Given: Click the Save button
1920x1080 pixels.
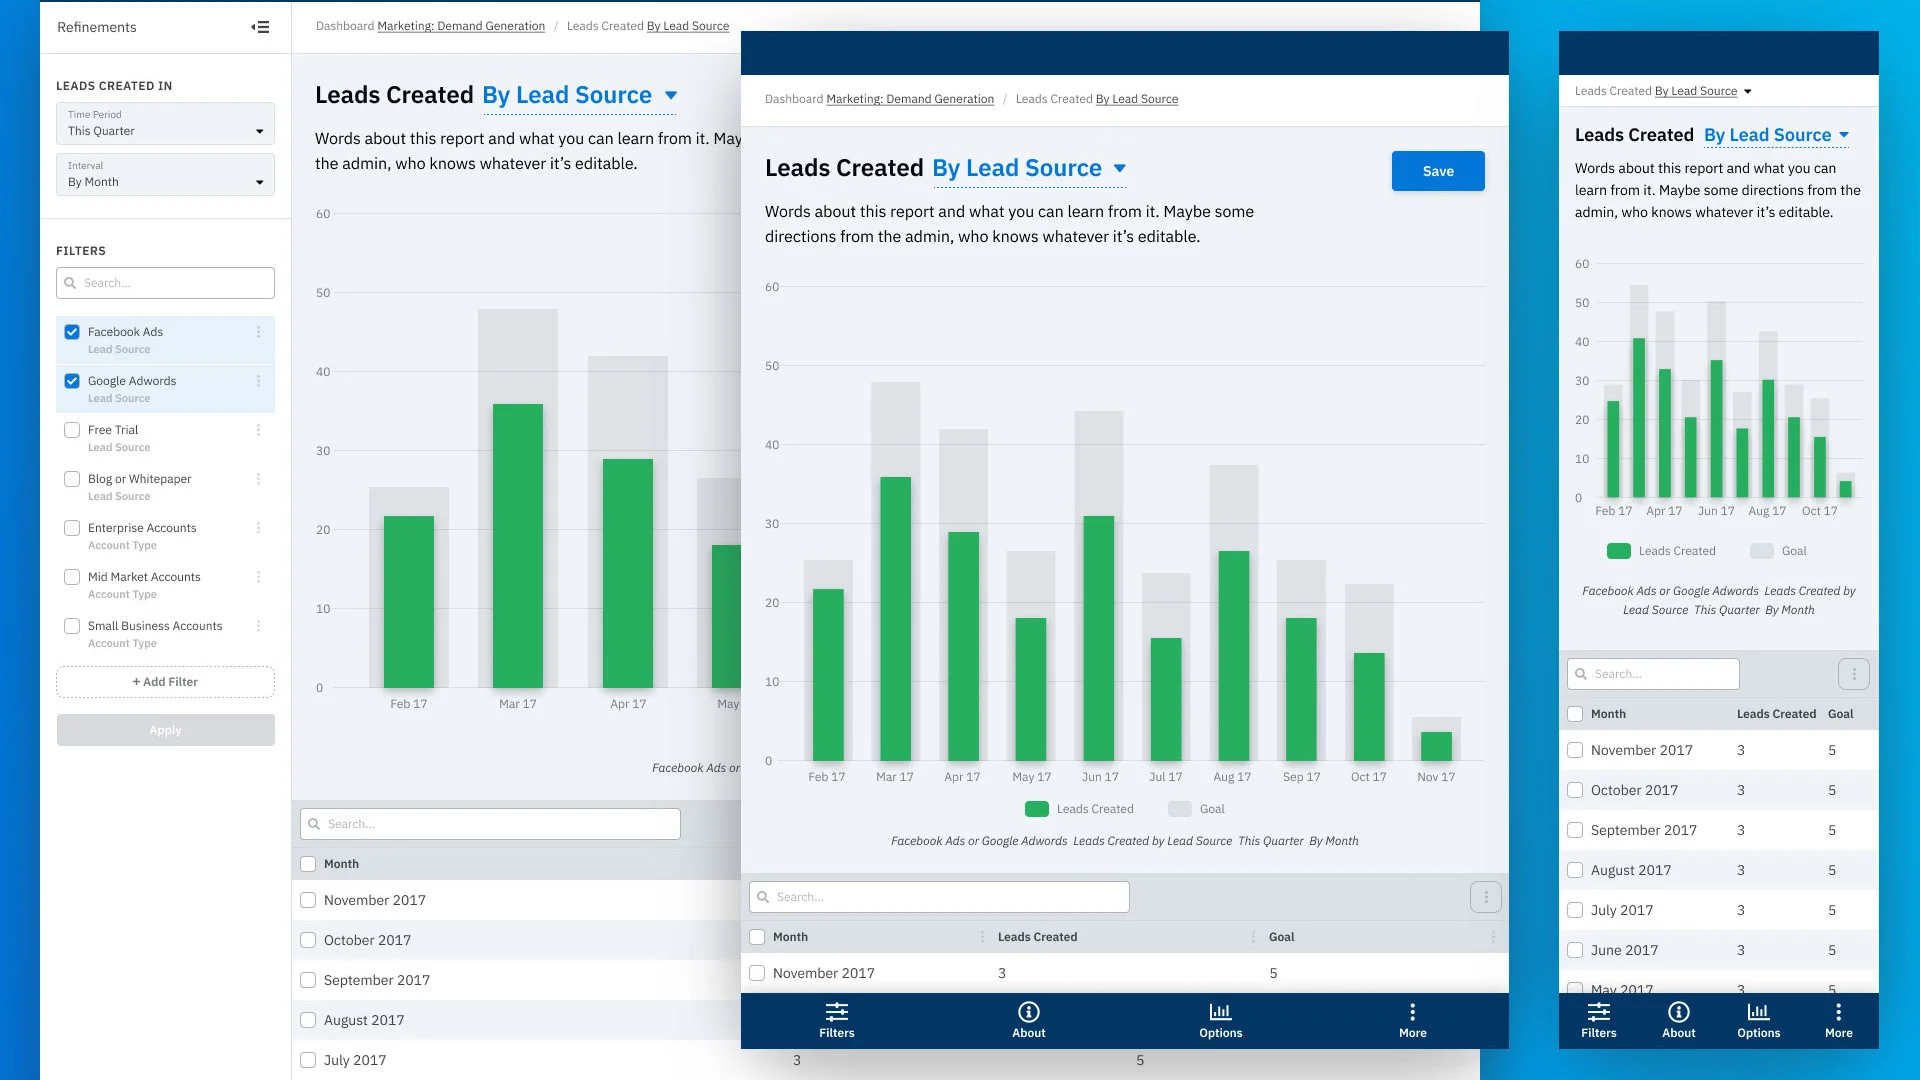Looking at the screenshot, I should (x=1438, y=171).
